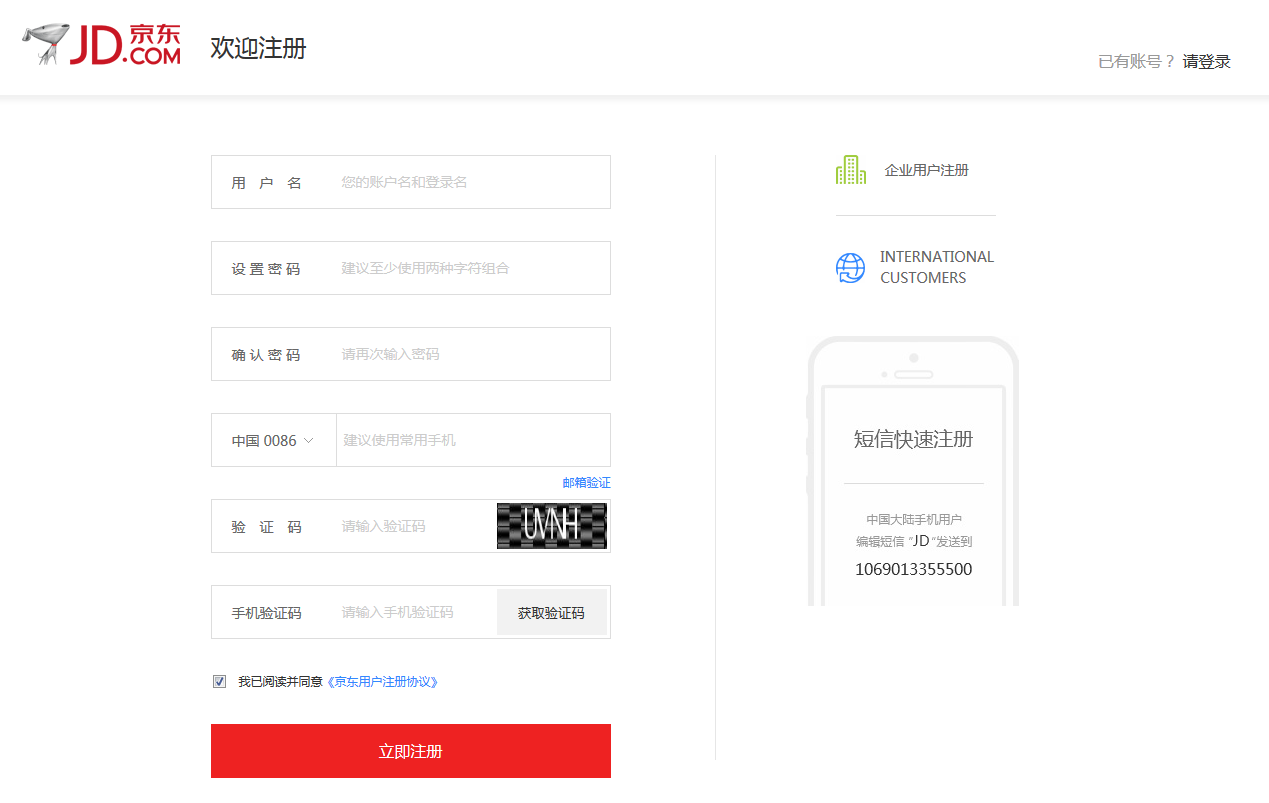Click the JD.com logo
This screenshot has width=1269, height=803.
(x=100, y=45)
